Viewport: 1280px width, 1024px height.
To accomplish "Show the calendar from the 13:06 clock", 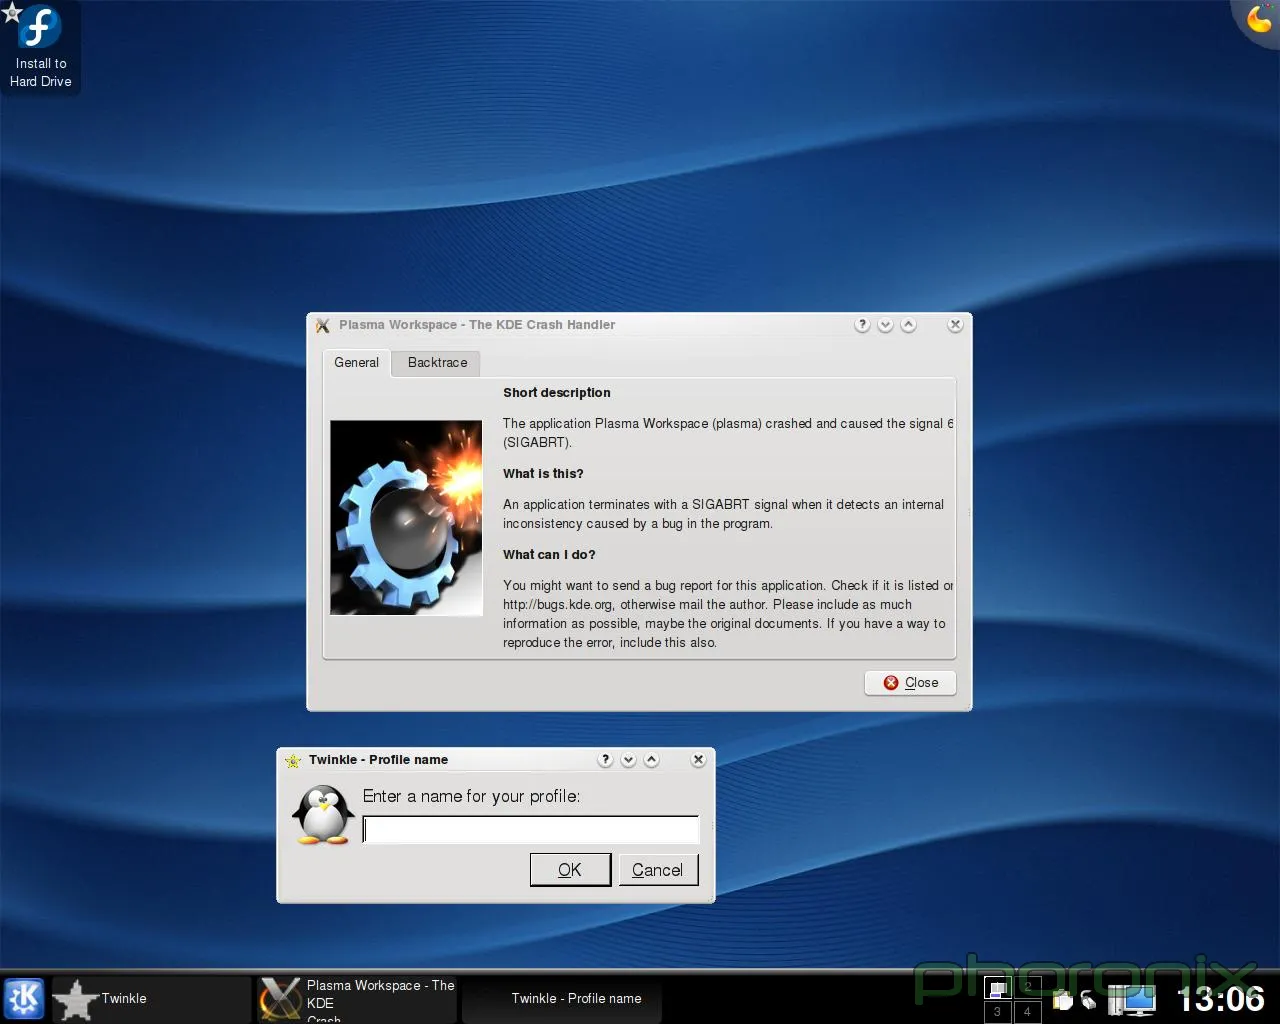I will click(x=1221, y=998).
